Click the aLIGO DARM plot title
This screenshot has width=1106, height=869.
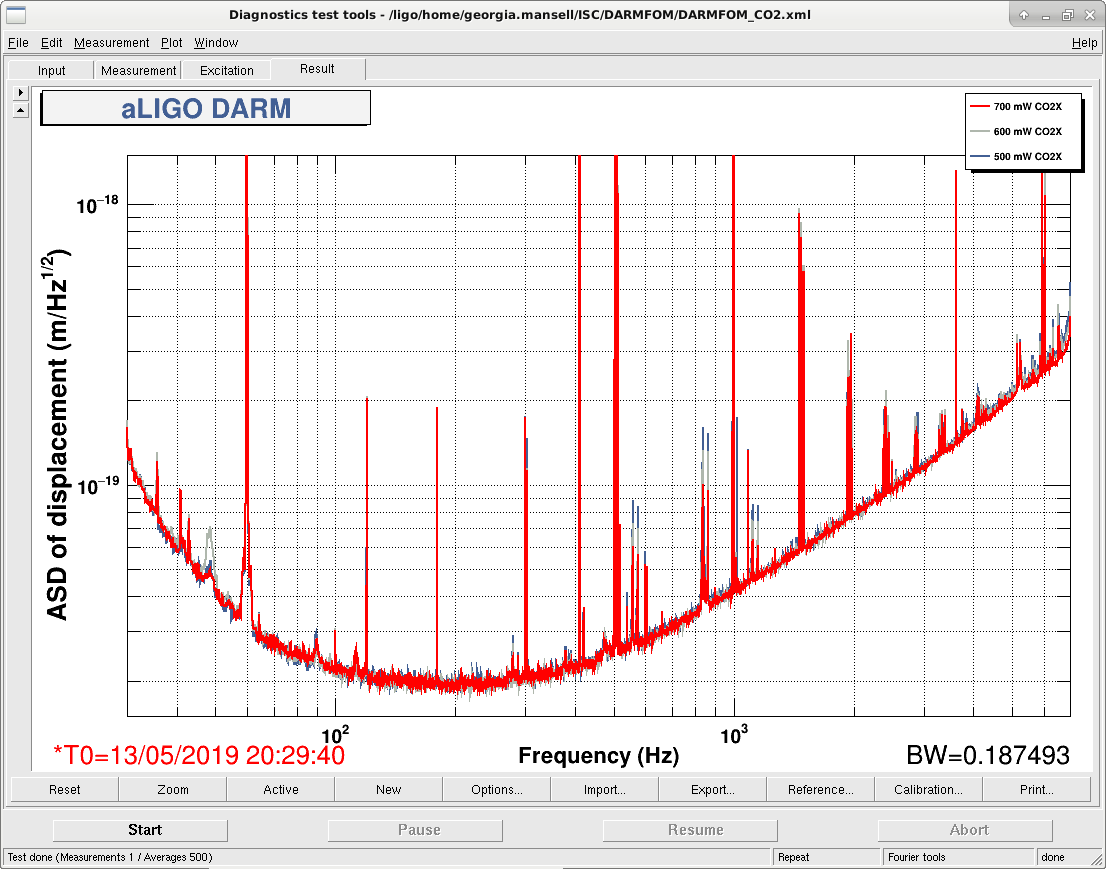click(x=205, y=109)
